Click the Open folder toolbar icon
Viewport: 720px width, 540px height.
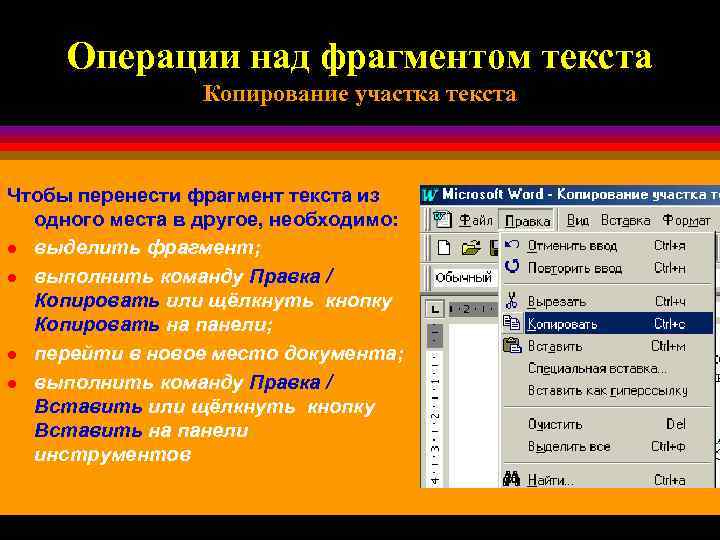tap(471, 248)
